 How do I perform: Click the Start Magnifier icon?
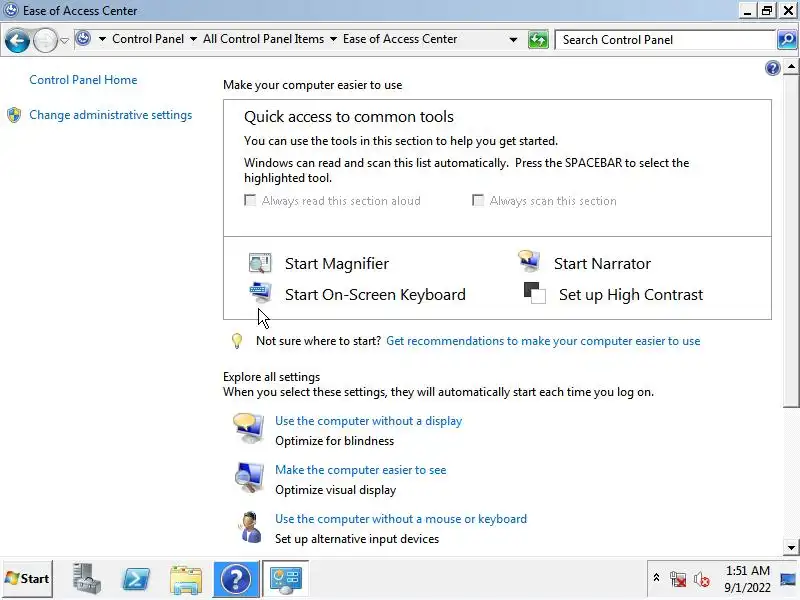tap(260, 263)
